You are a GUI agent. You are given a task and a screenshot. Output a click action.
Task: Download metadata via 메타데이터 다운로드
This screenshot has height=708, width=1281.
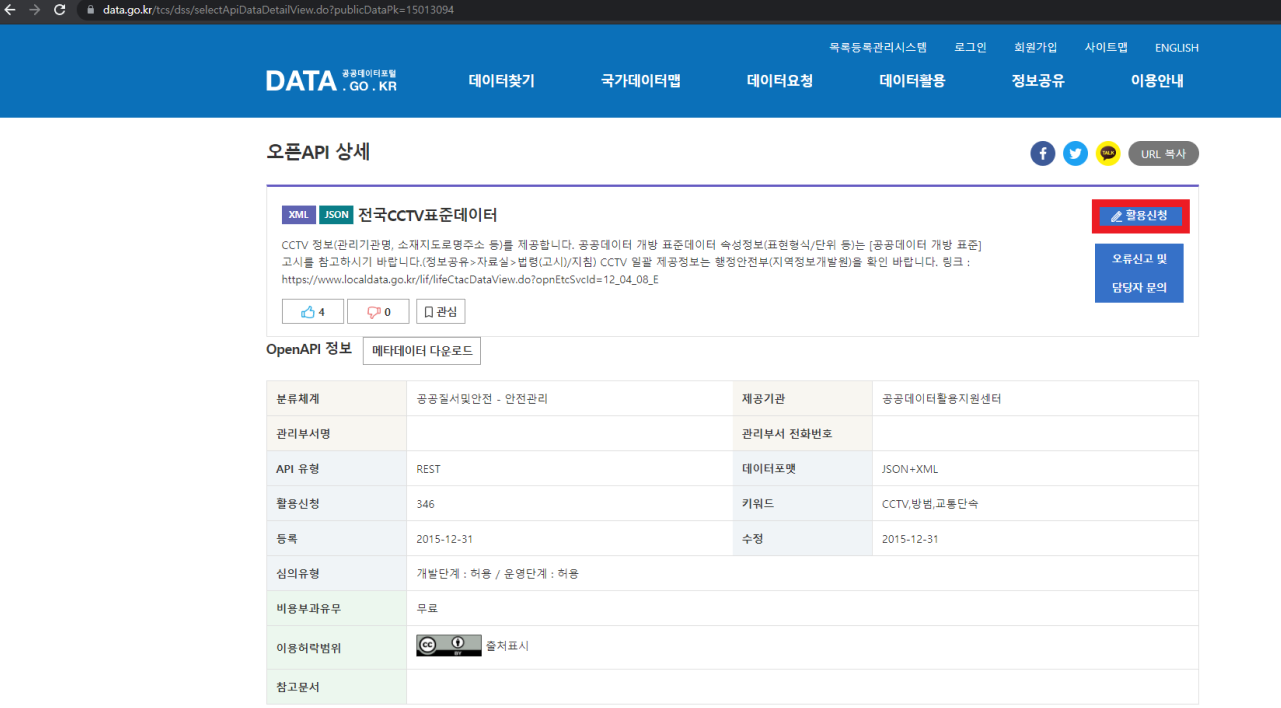(x=422, y=351)
